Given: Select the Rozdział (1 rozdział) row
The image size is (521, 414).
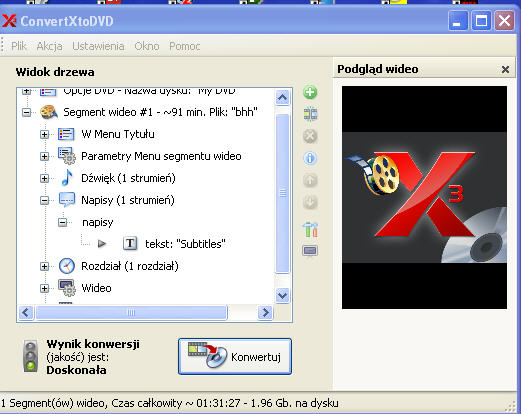Looking at the screenshot, I should (x=130, y=266).
